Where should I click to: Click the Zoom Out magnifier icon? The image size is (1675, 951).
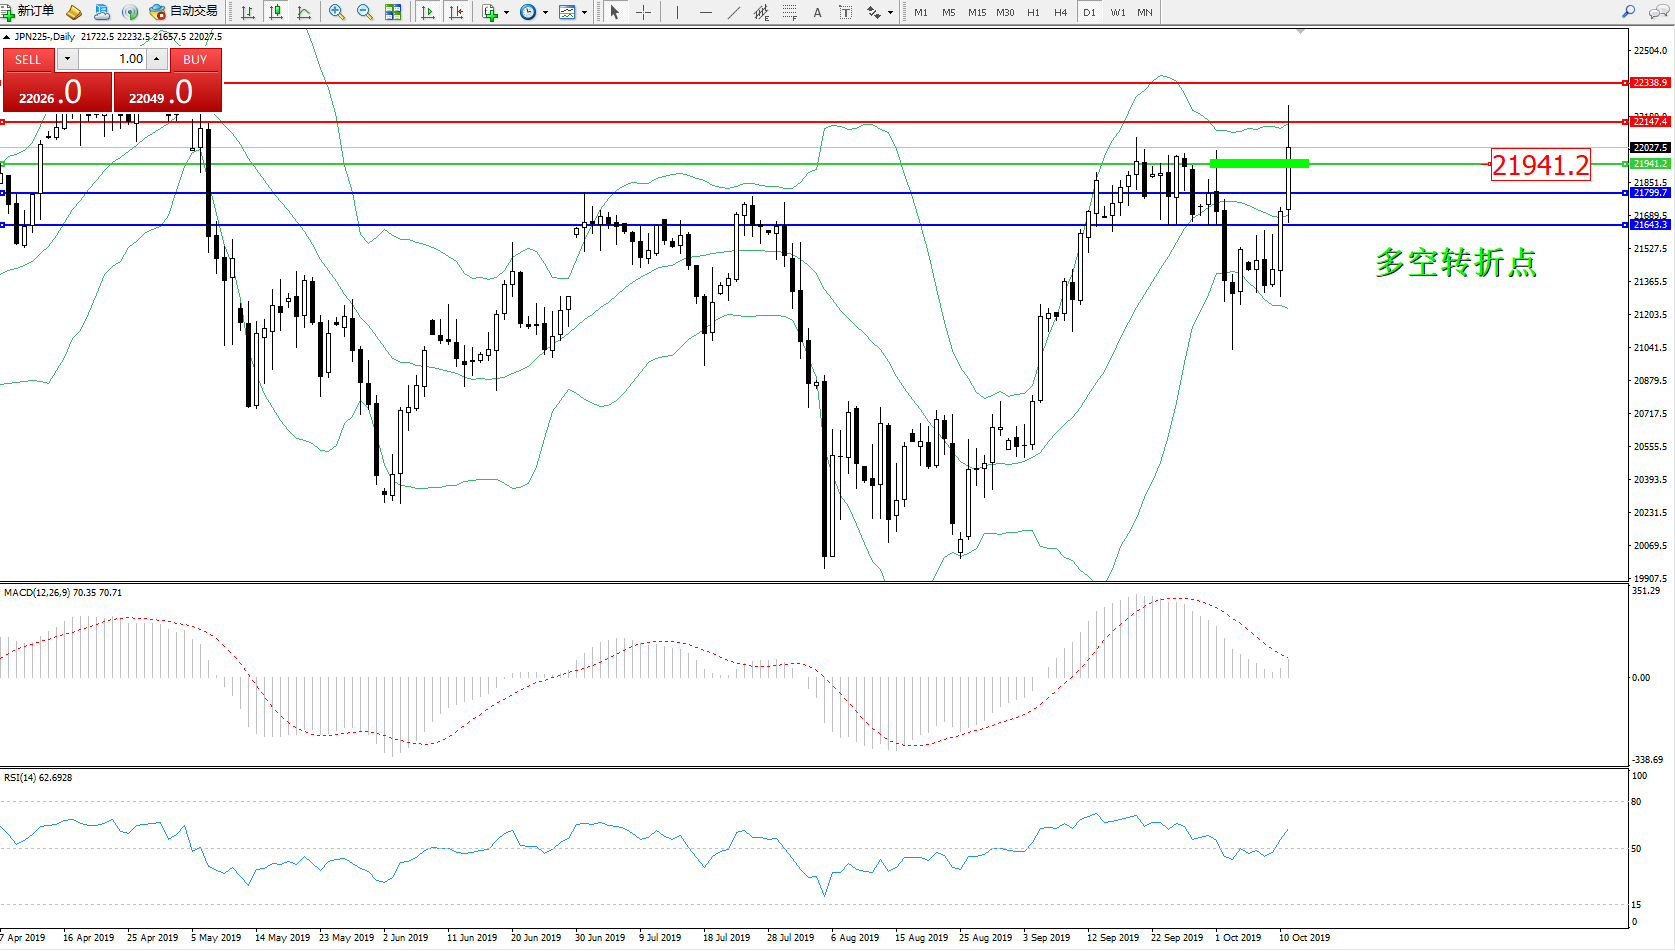click(365, 12)
